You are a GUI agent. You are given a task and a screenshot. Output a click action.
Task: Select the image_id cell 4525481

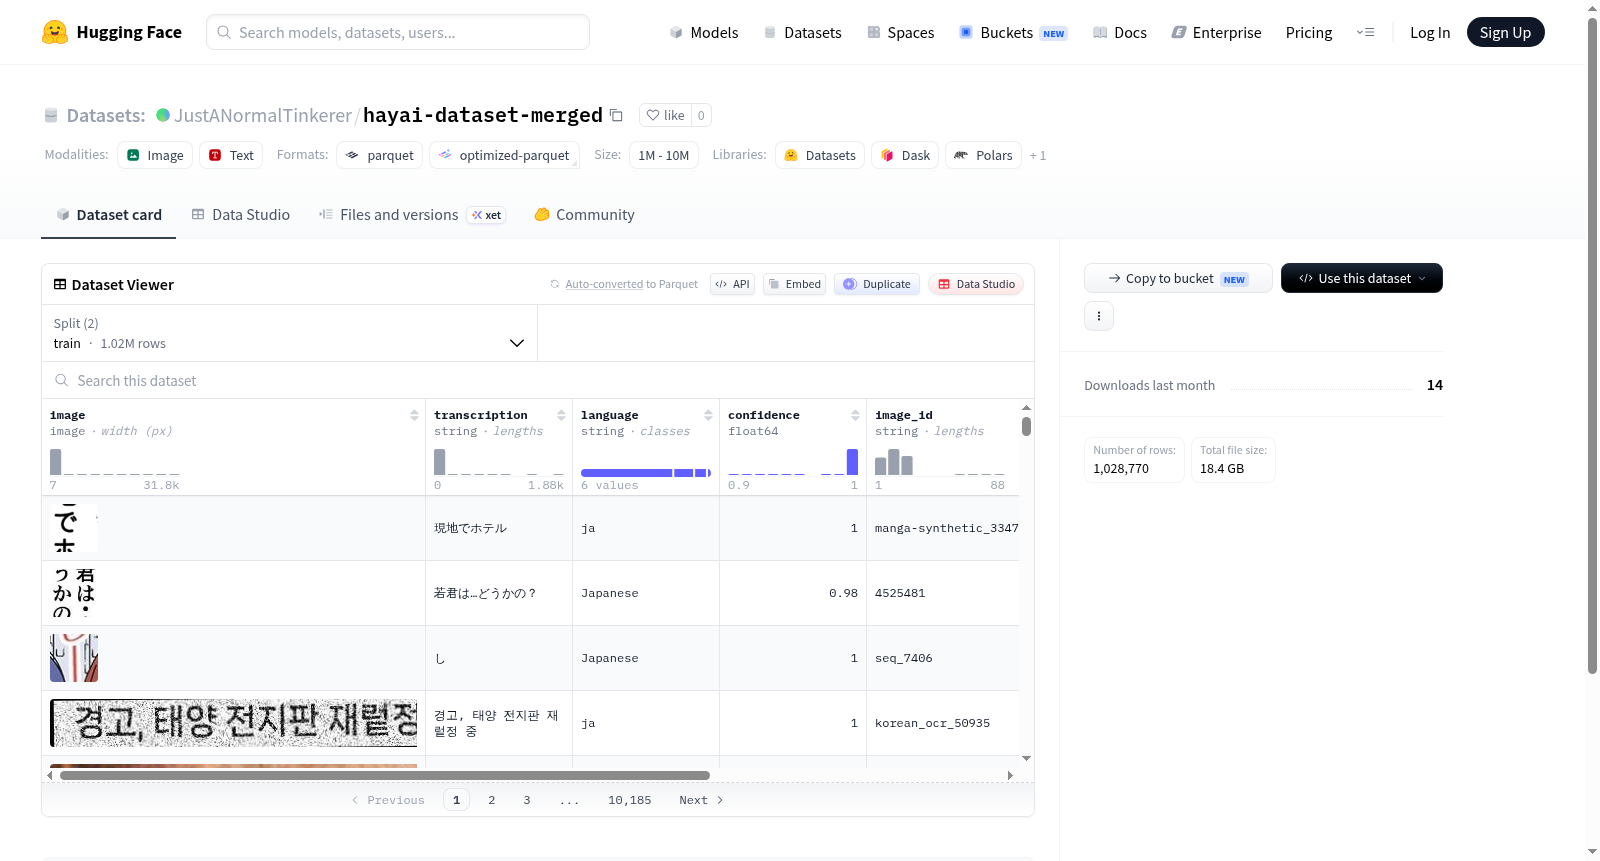coord(943,593)
